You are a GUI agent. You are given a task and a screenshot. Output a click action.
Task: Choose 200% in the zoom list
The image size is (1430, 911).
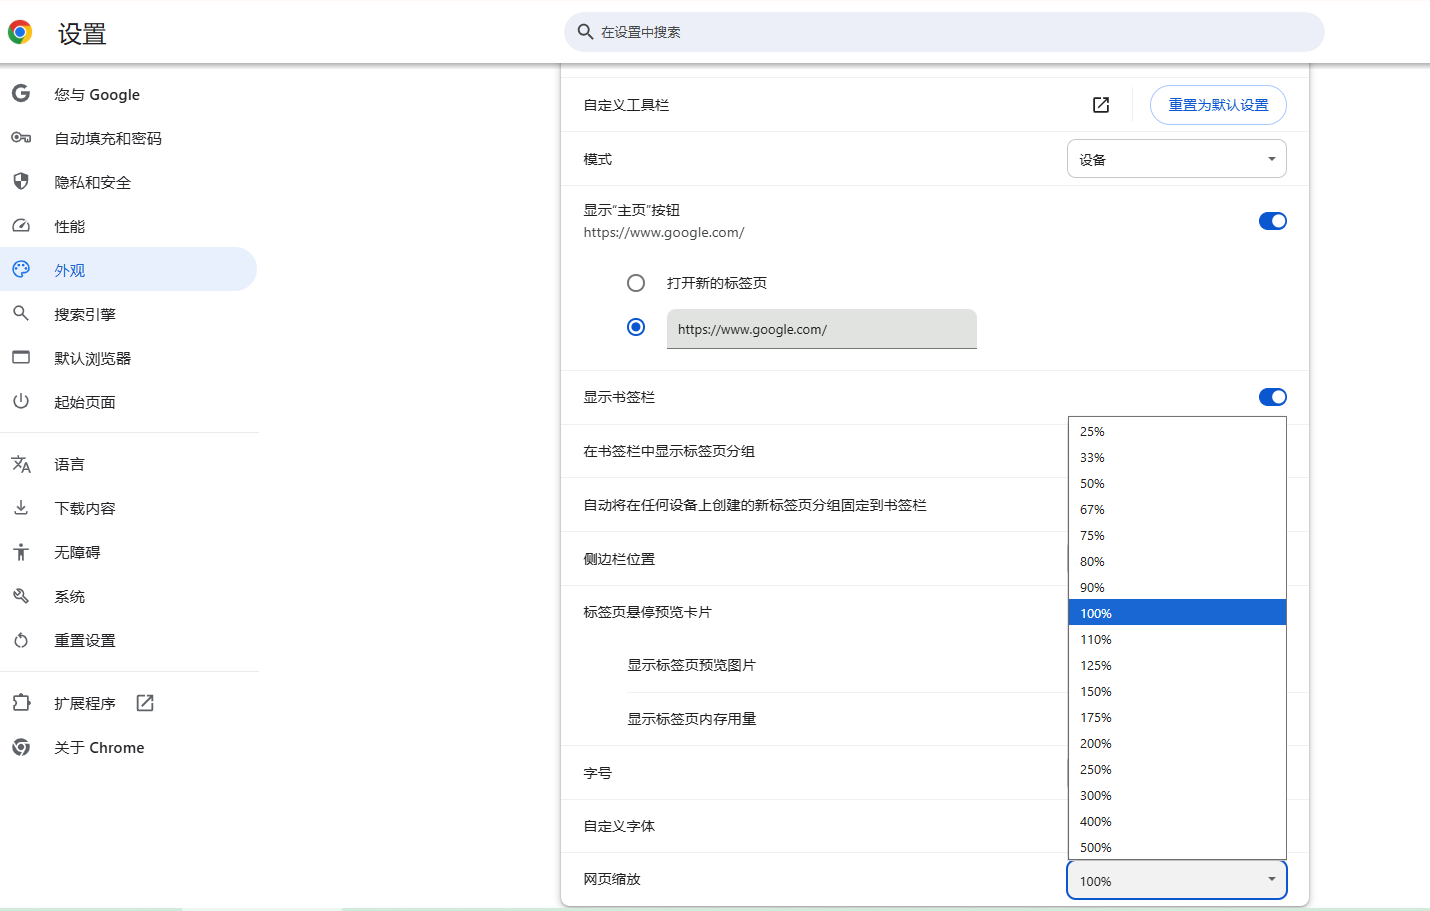click(x=1177, y=743)
